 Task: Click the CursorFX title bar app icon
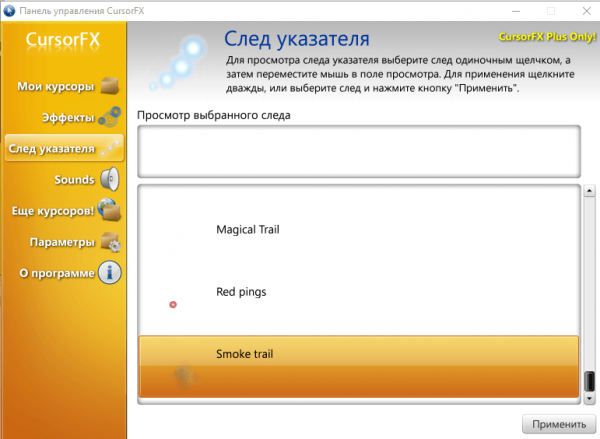coord(9,10)
